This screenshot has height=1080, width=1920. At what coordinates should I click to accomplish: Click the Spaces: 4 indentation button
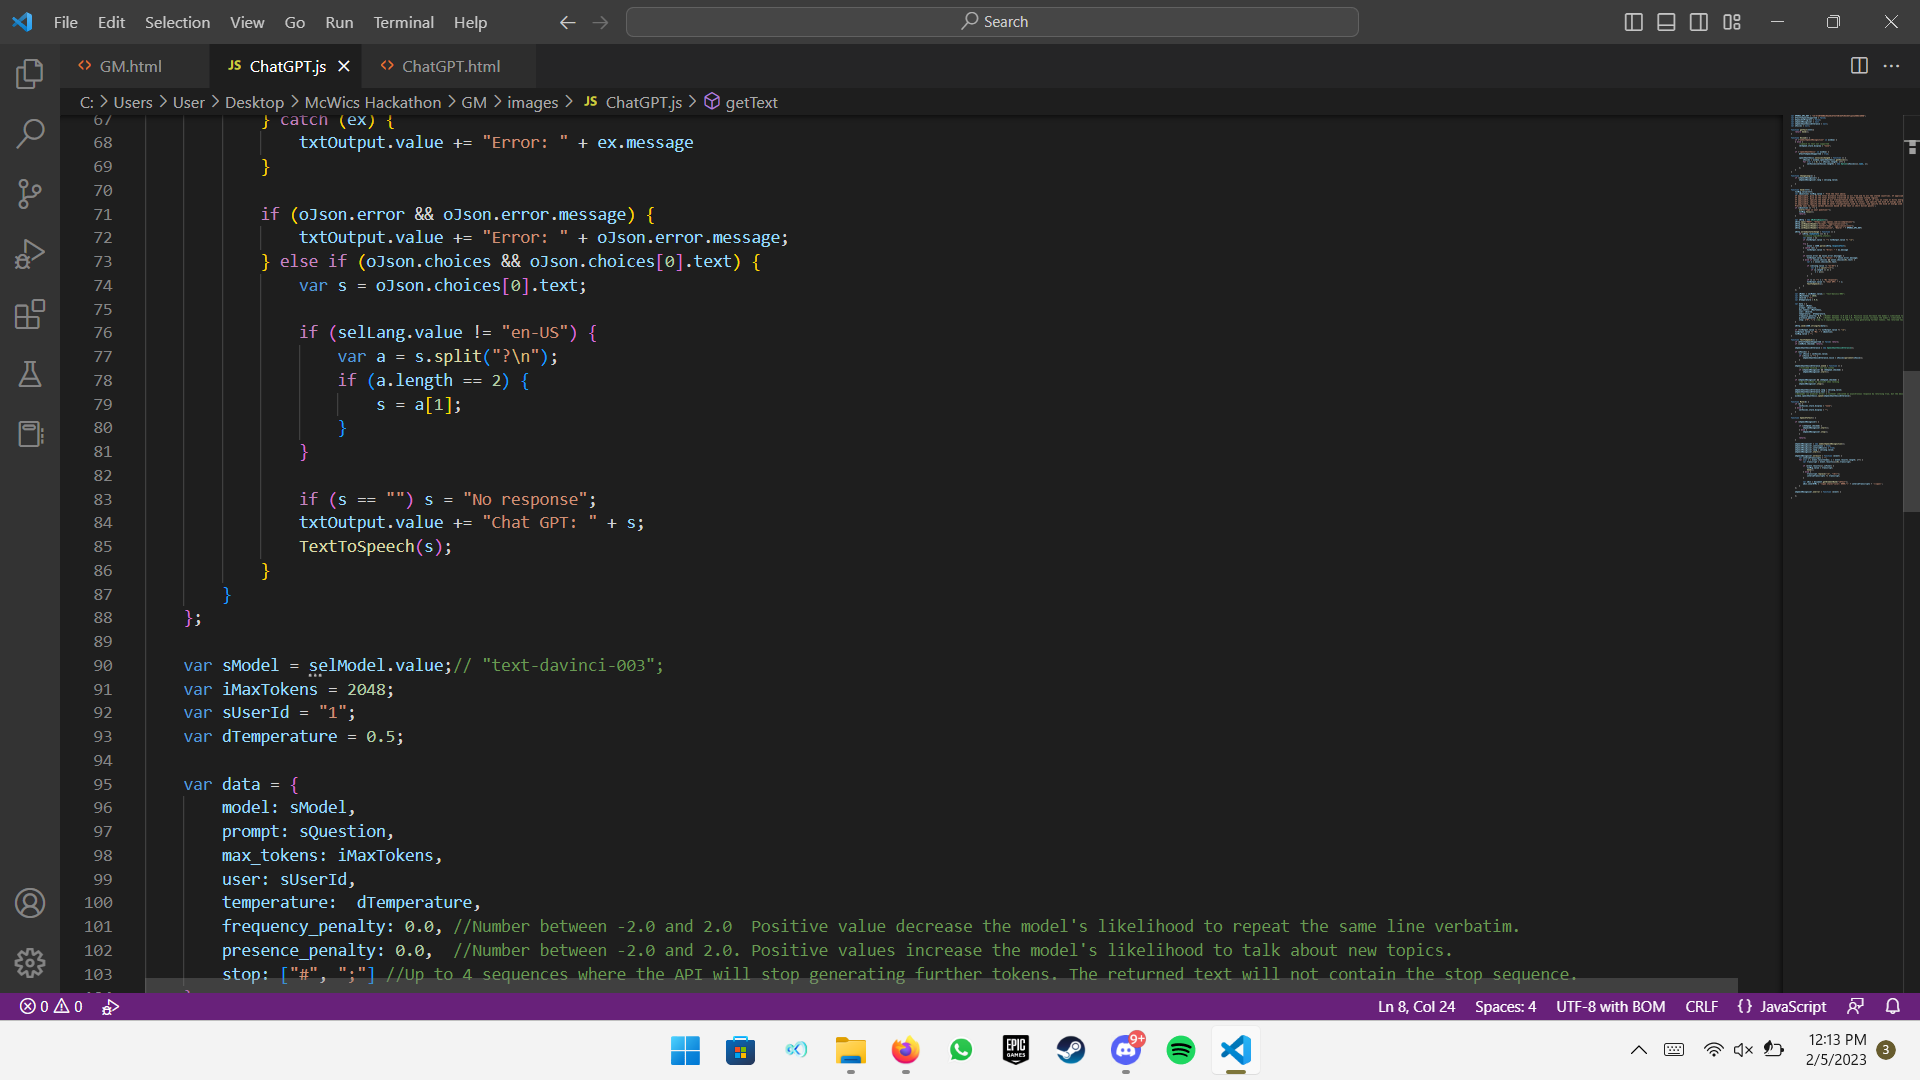(1505, 1006)
